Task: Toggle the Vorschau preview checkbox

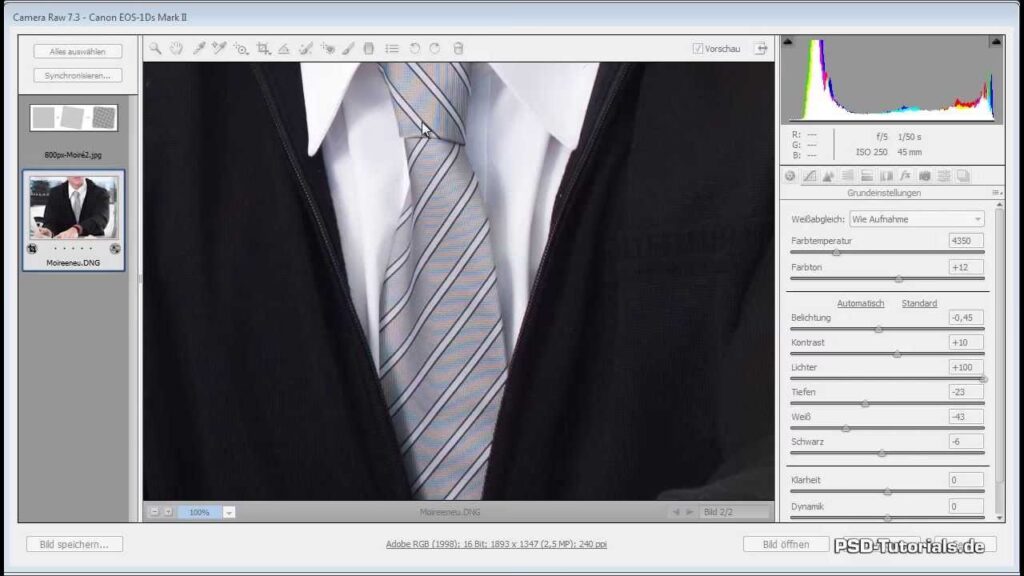Action: coord(698,48)
